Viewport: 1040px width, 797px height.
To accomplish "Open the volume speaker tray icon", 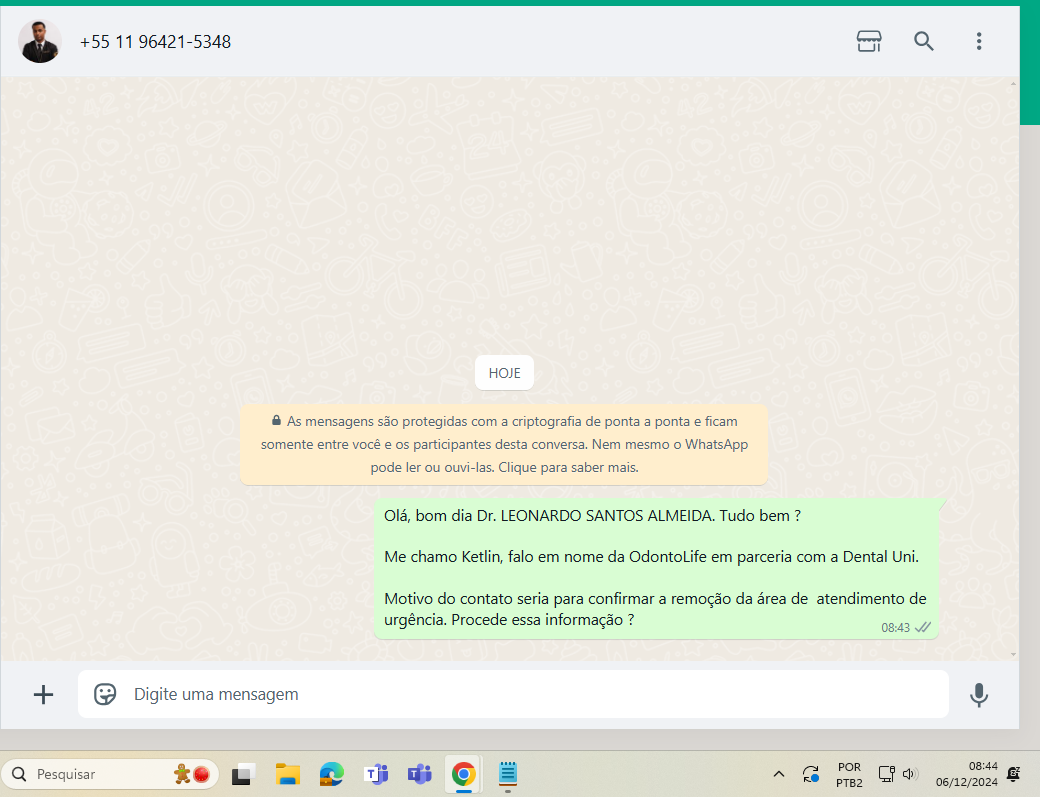I will tap(909, 774).
